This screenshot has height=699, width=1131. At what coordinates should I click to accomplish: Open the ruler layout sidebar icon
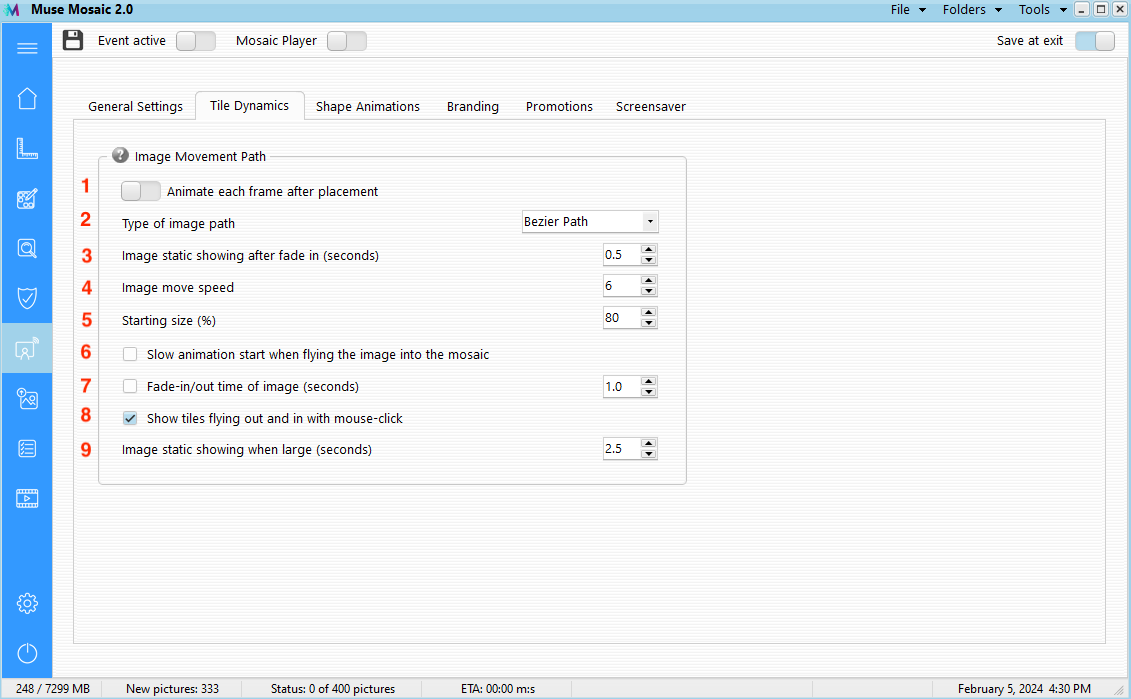[27, 149]
